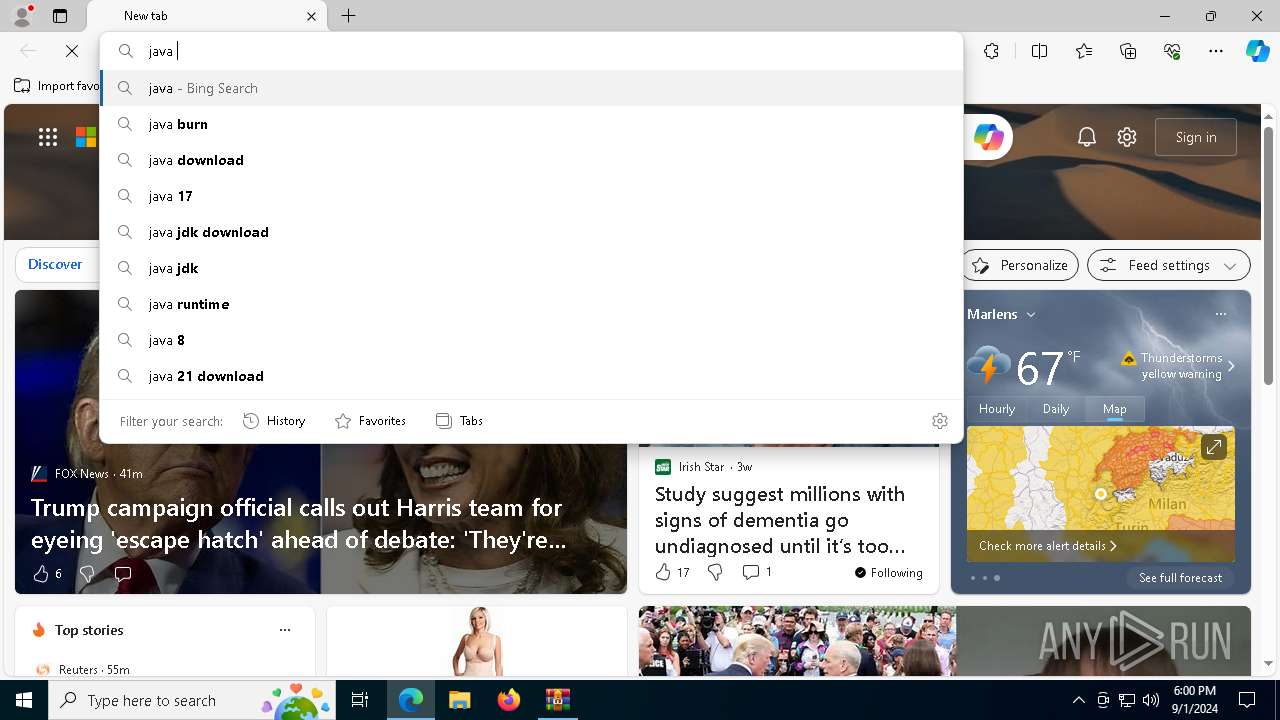Open the Favorites star toolbar icon
This screenshot has height=720, width=1280.
point(1084,51)
